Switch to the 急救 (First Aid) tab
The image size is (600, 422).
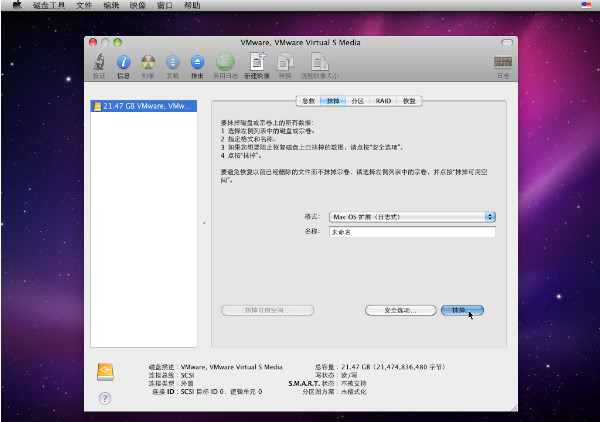coord(308,101)
